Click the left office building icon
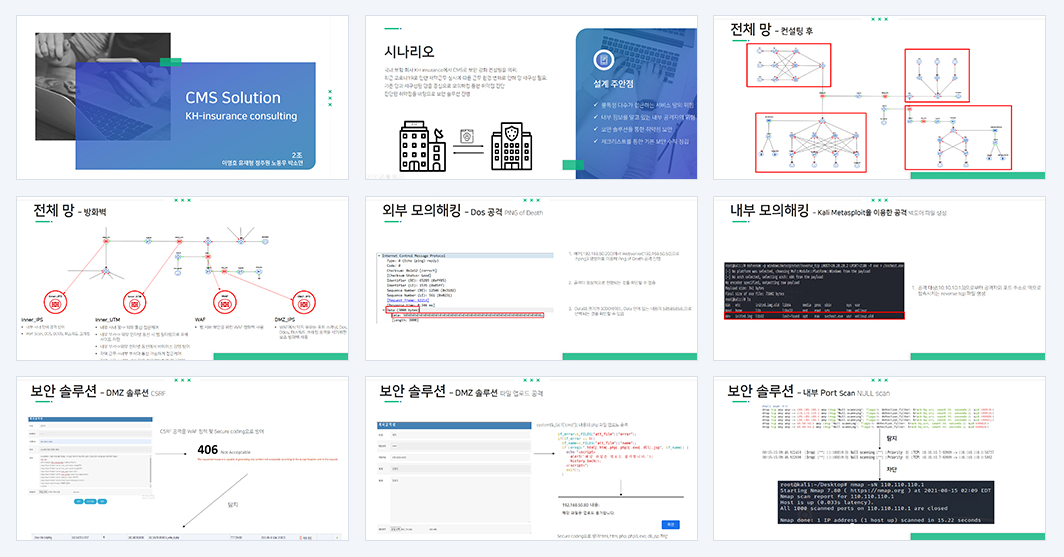 [x=422, y=147]
